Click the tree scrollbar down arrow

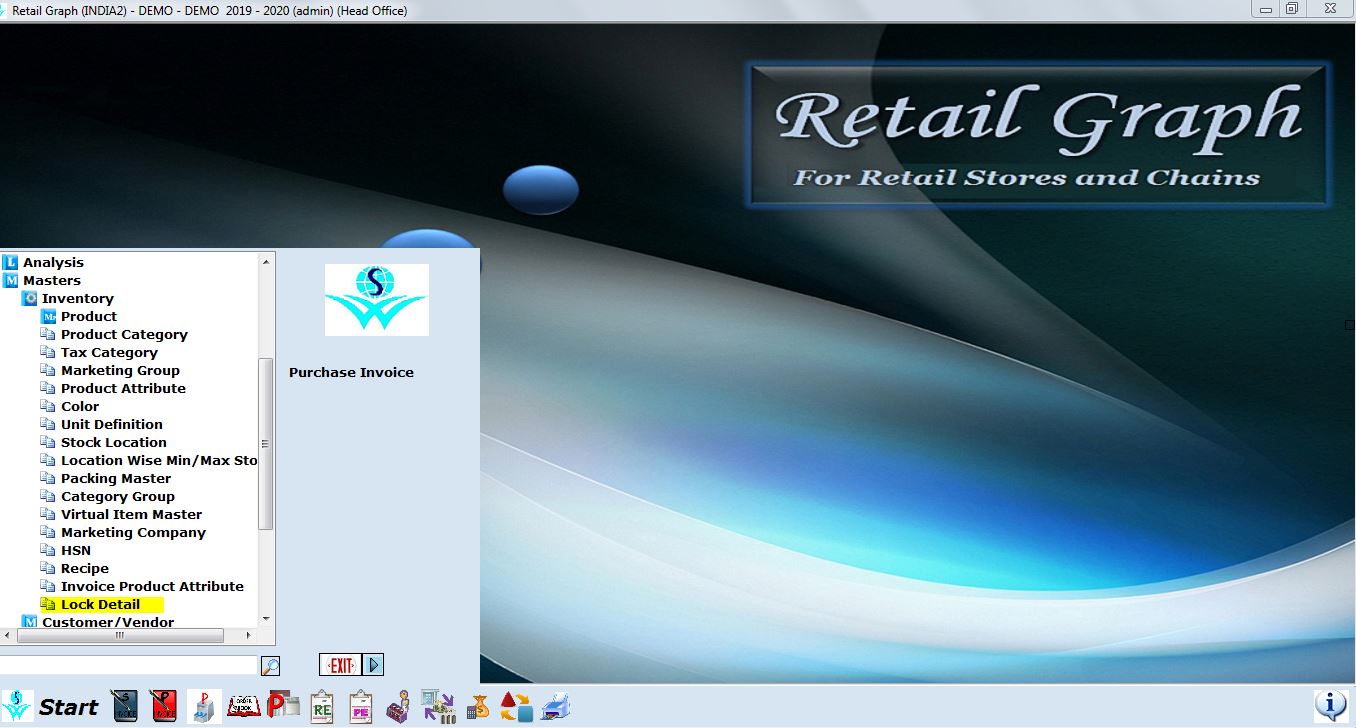click(x=266, y=619)
